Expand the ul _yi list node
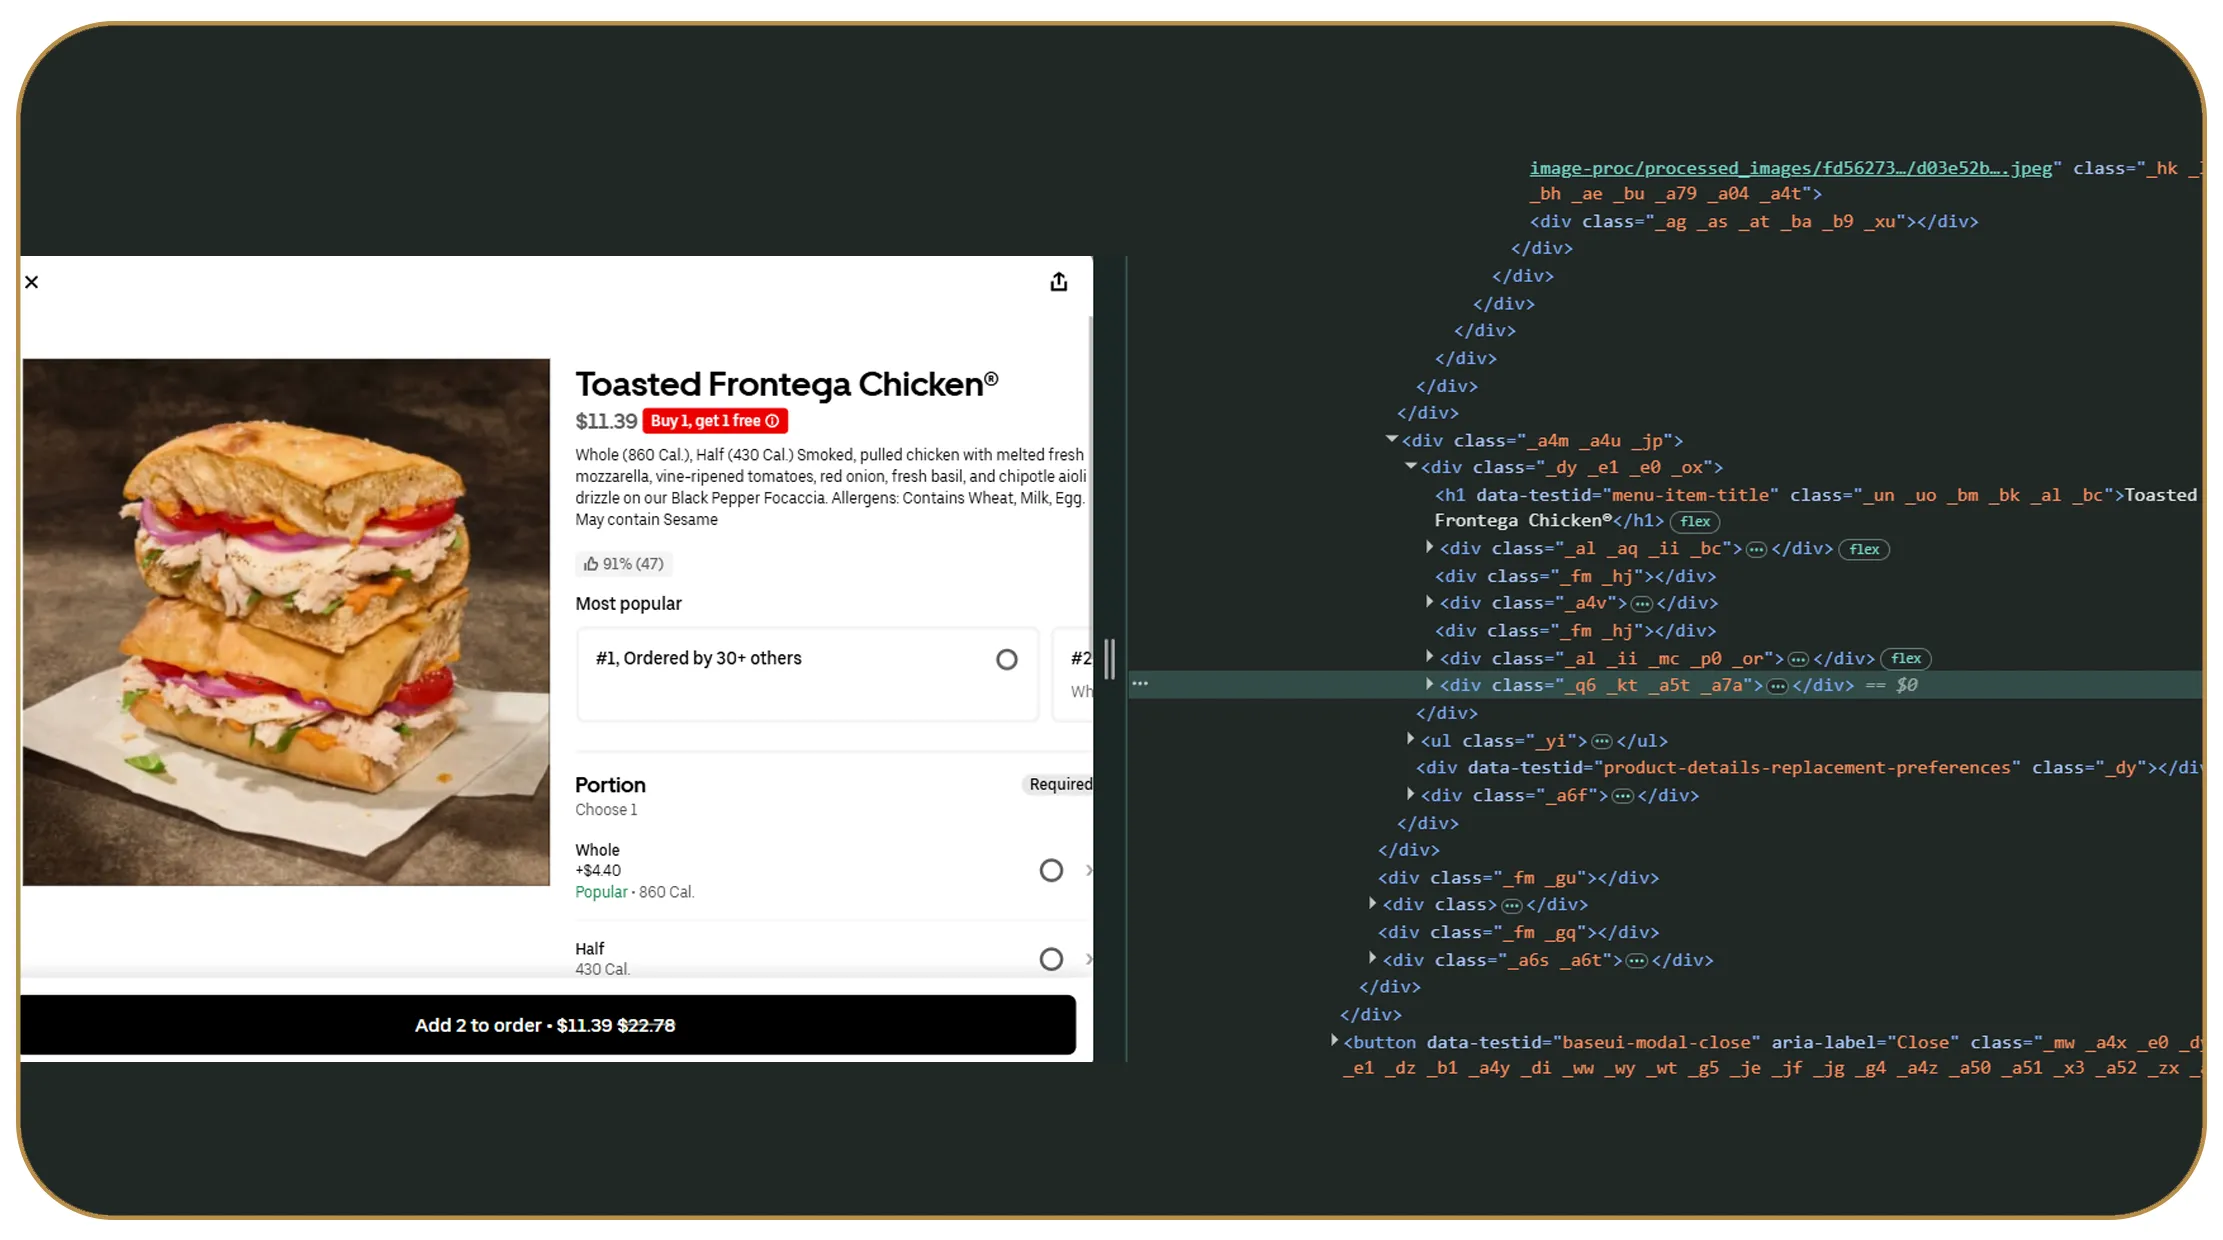The image size is (2223, 1240). pyautogui.click(x=1410, y=739)
